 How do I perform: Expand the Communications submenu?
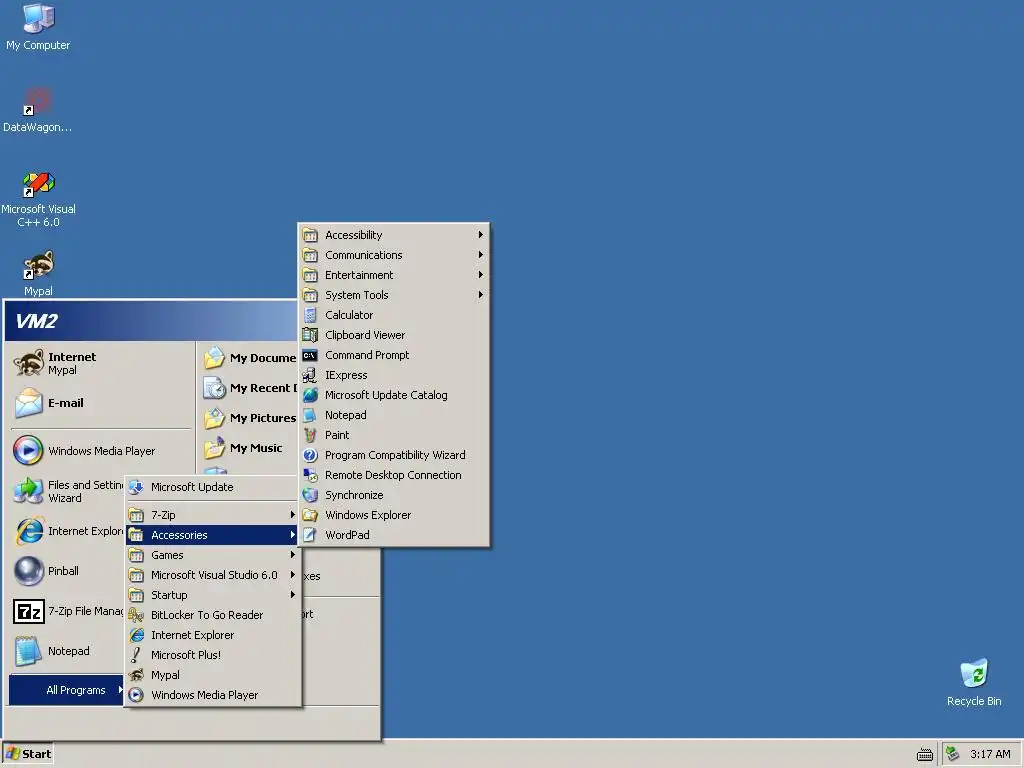point(394,255)
